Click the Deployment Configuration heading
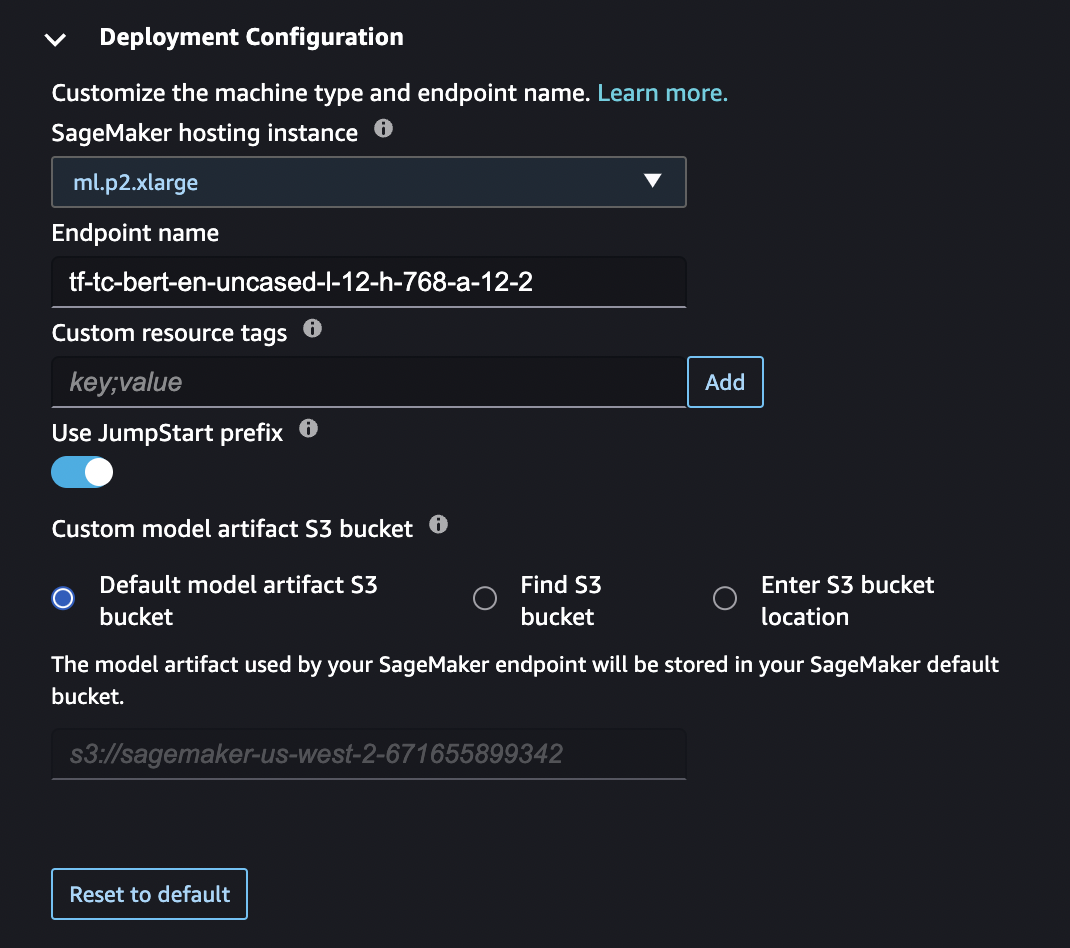The image size is (1070, 948). pyautogui.click(x=250, y=37)
